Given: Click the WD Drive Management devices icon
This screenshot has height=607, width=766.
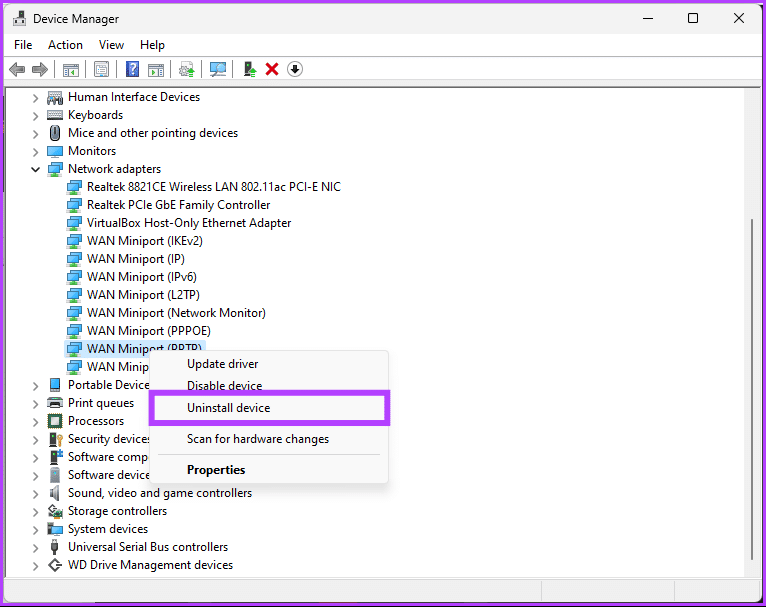Looking at the screenshot, I should pos(55,565).
